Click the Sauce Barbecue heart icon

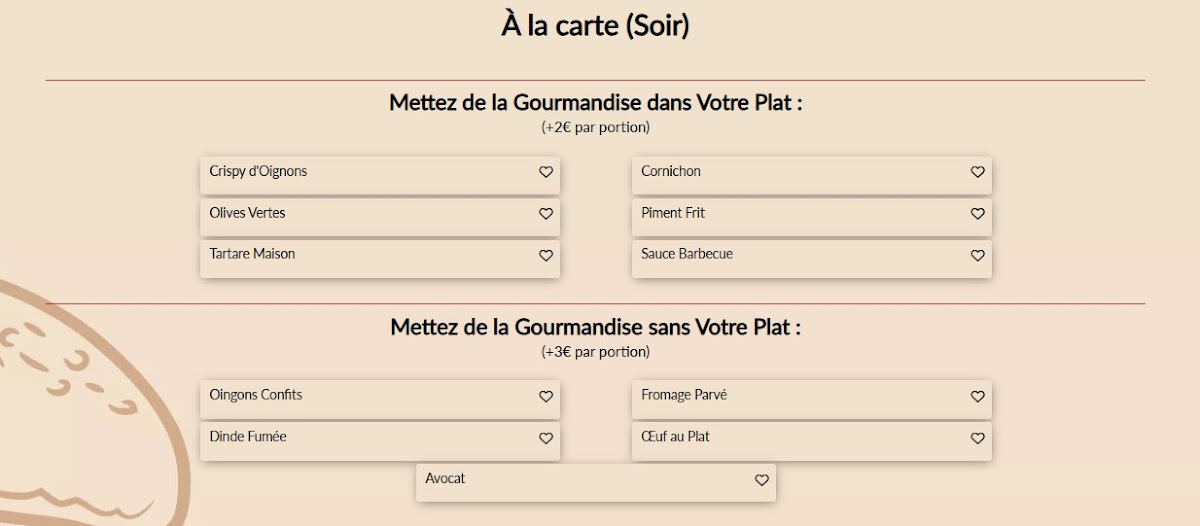(978, 255)
